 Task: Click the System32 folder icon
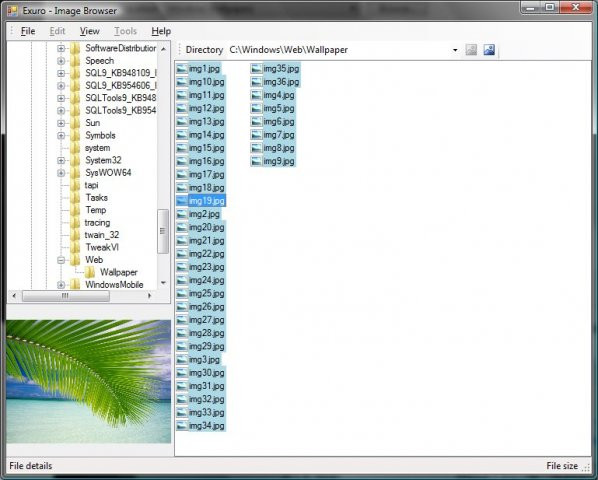75,161
